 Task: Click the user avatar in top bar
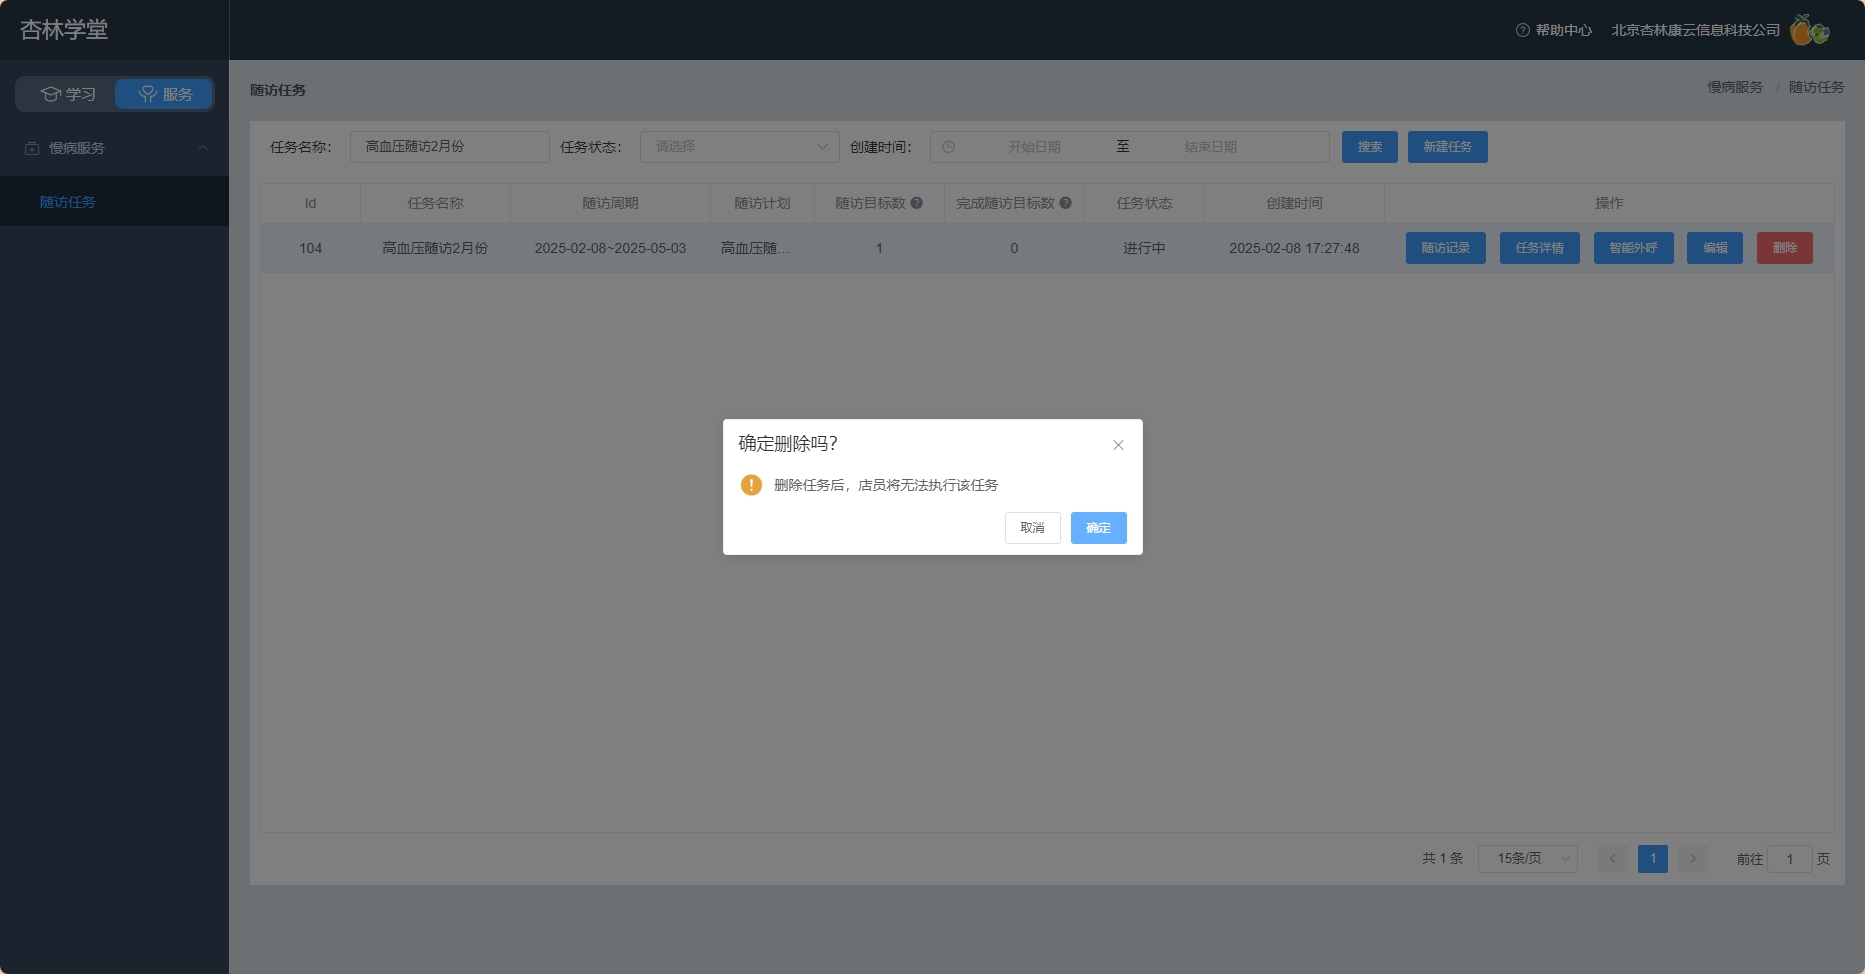(x=1809, y=30)
